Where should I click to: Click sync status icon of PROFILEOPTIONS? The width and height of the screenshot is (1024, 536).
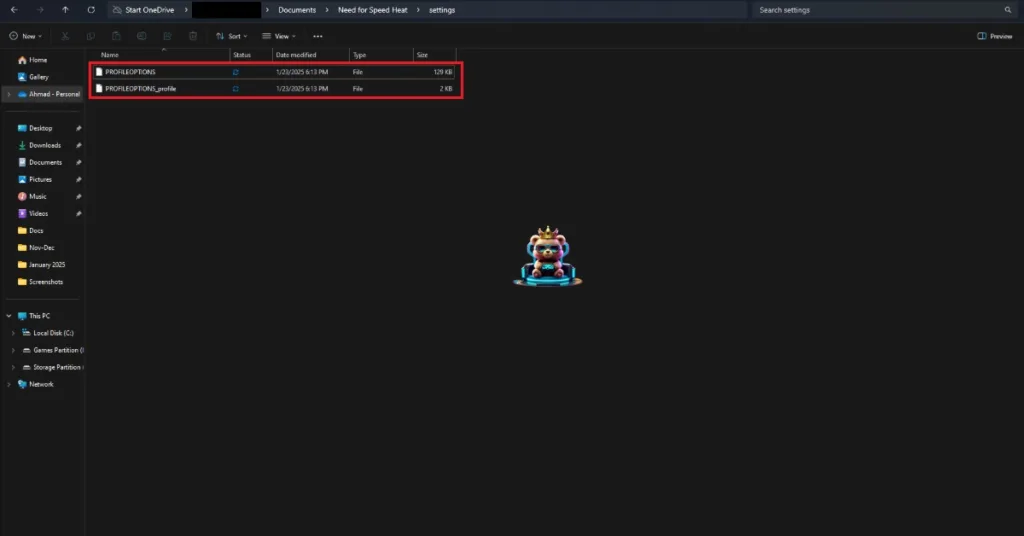[x=235, y=72]
